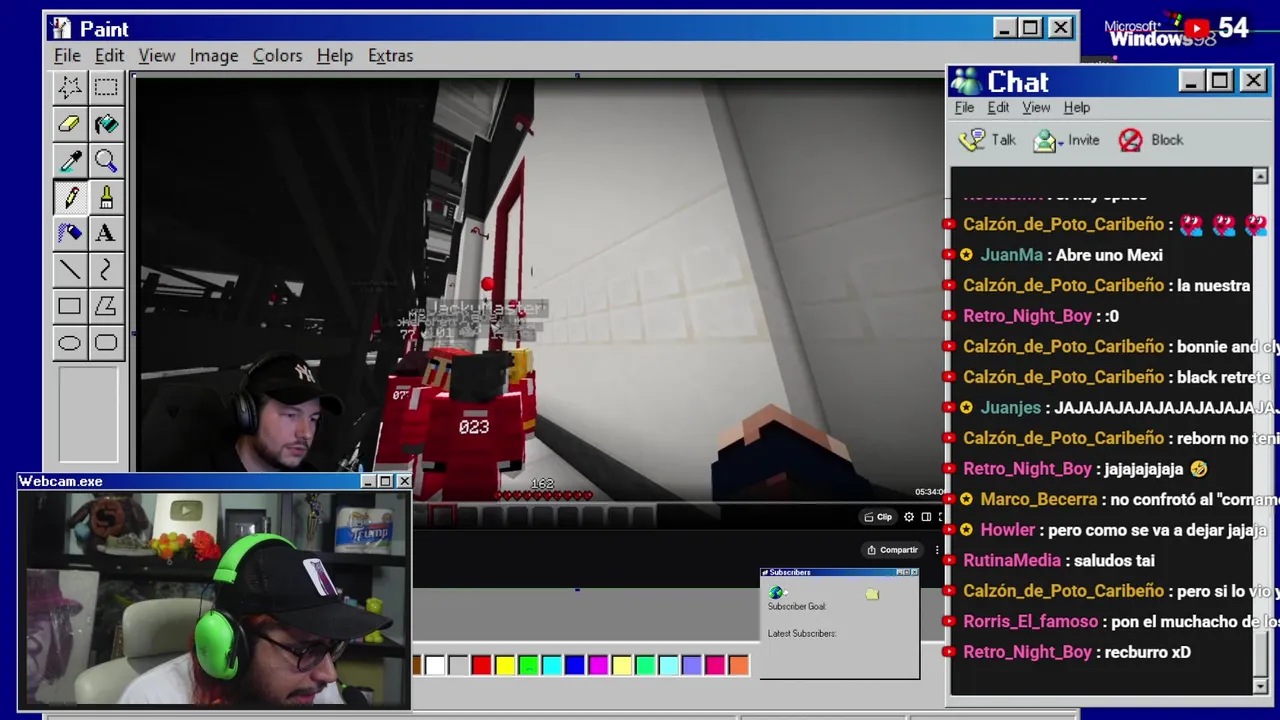Click username Howler in chat

(1007, 530)
